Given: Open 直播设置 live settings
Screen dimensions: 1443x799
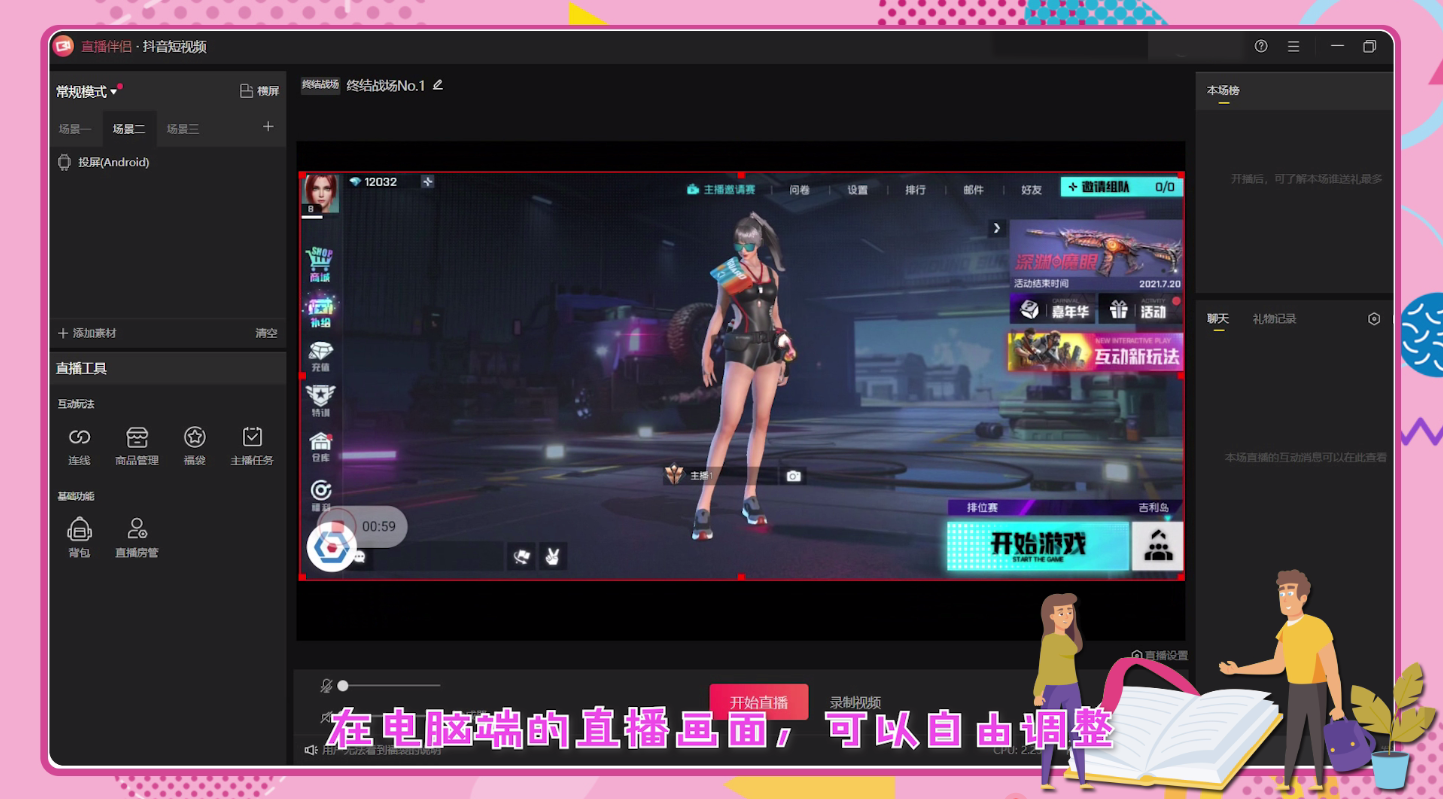Looking at the screenshot, I should (1160, 656).
